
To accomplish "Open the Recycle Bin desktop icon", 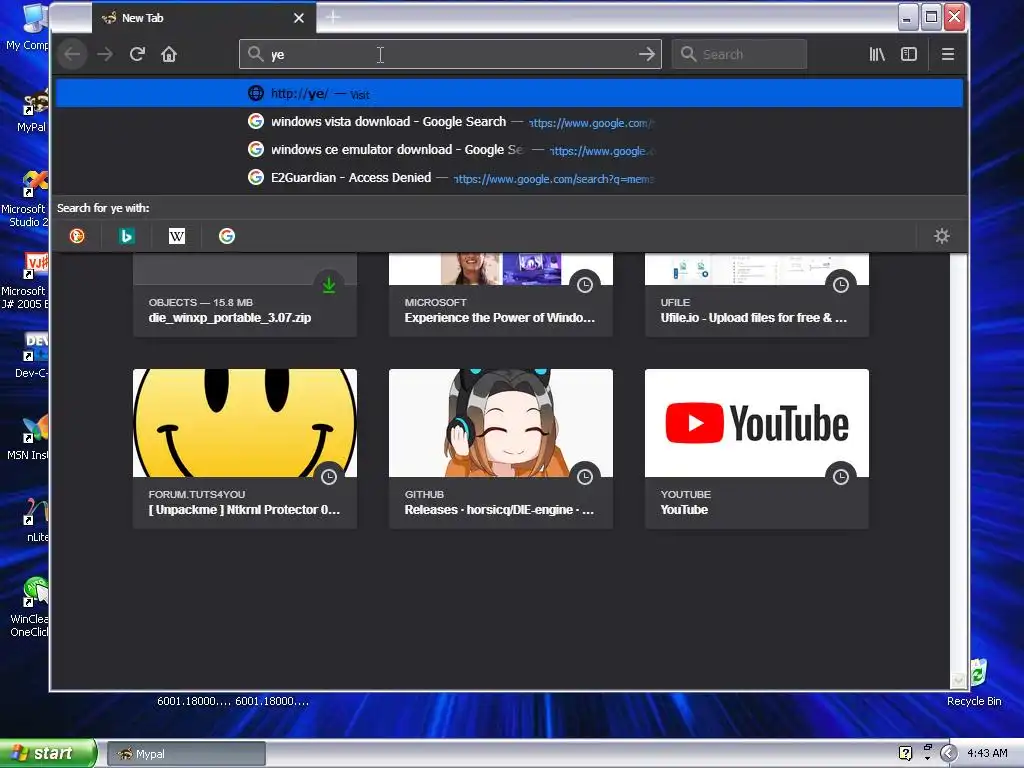I will coord(974,684).
